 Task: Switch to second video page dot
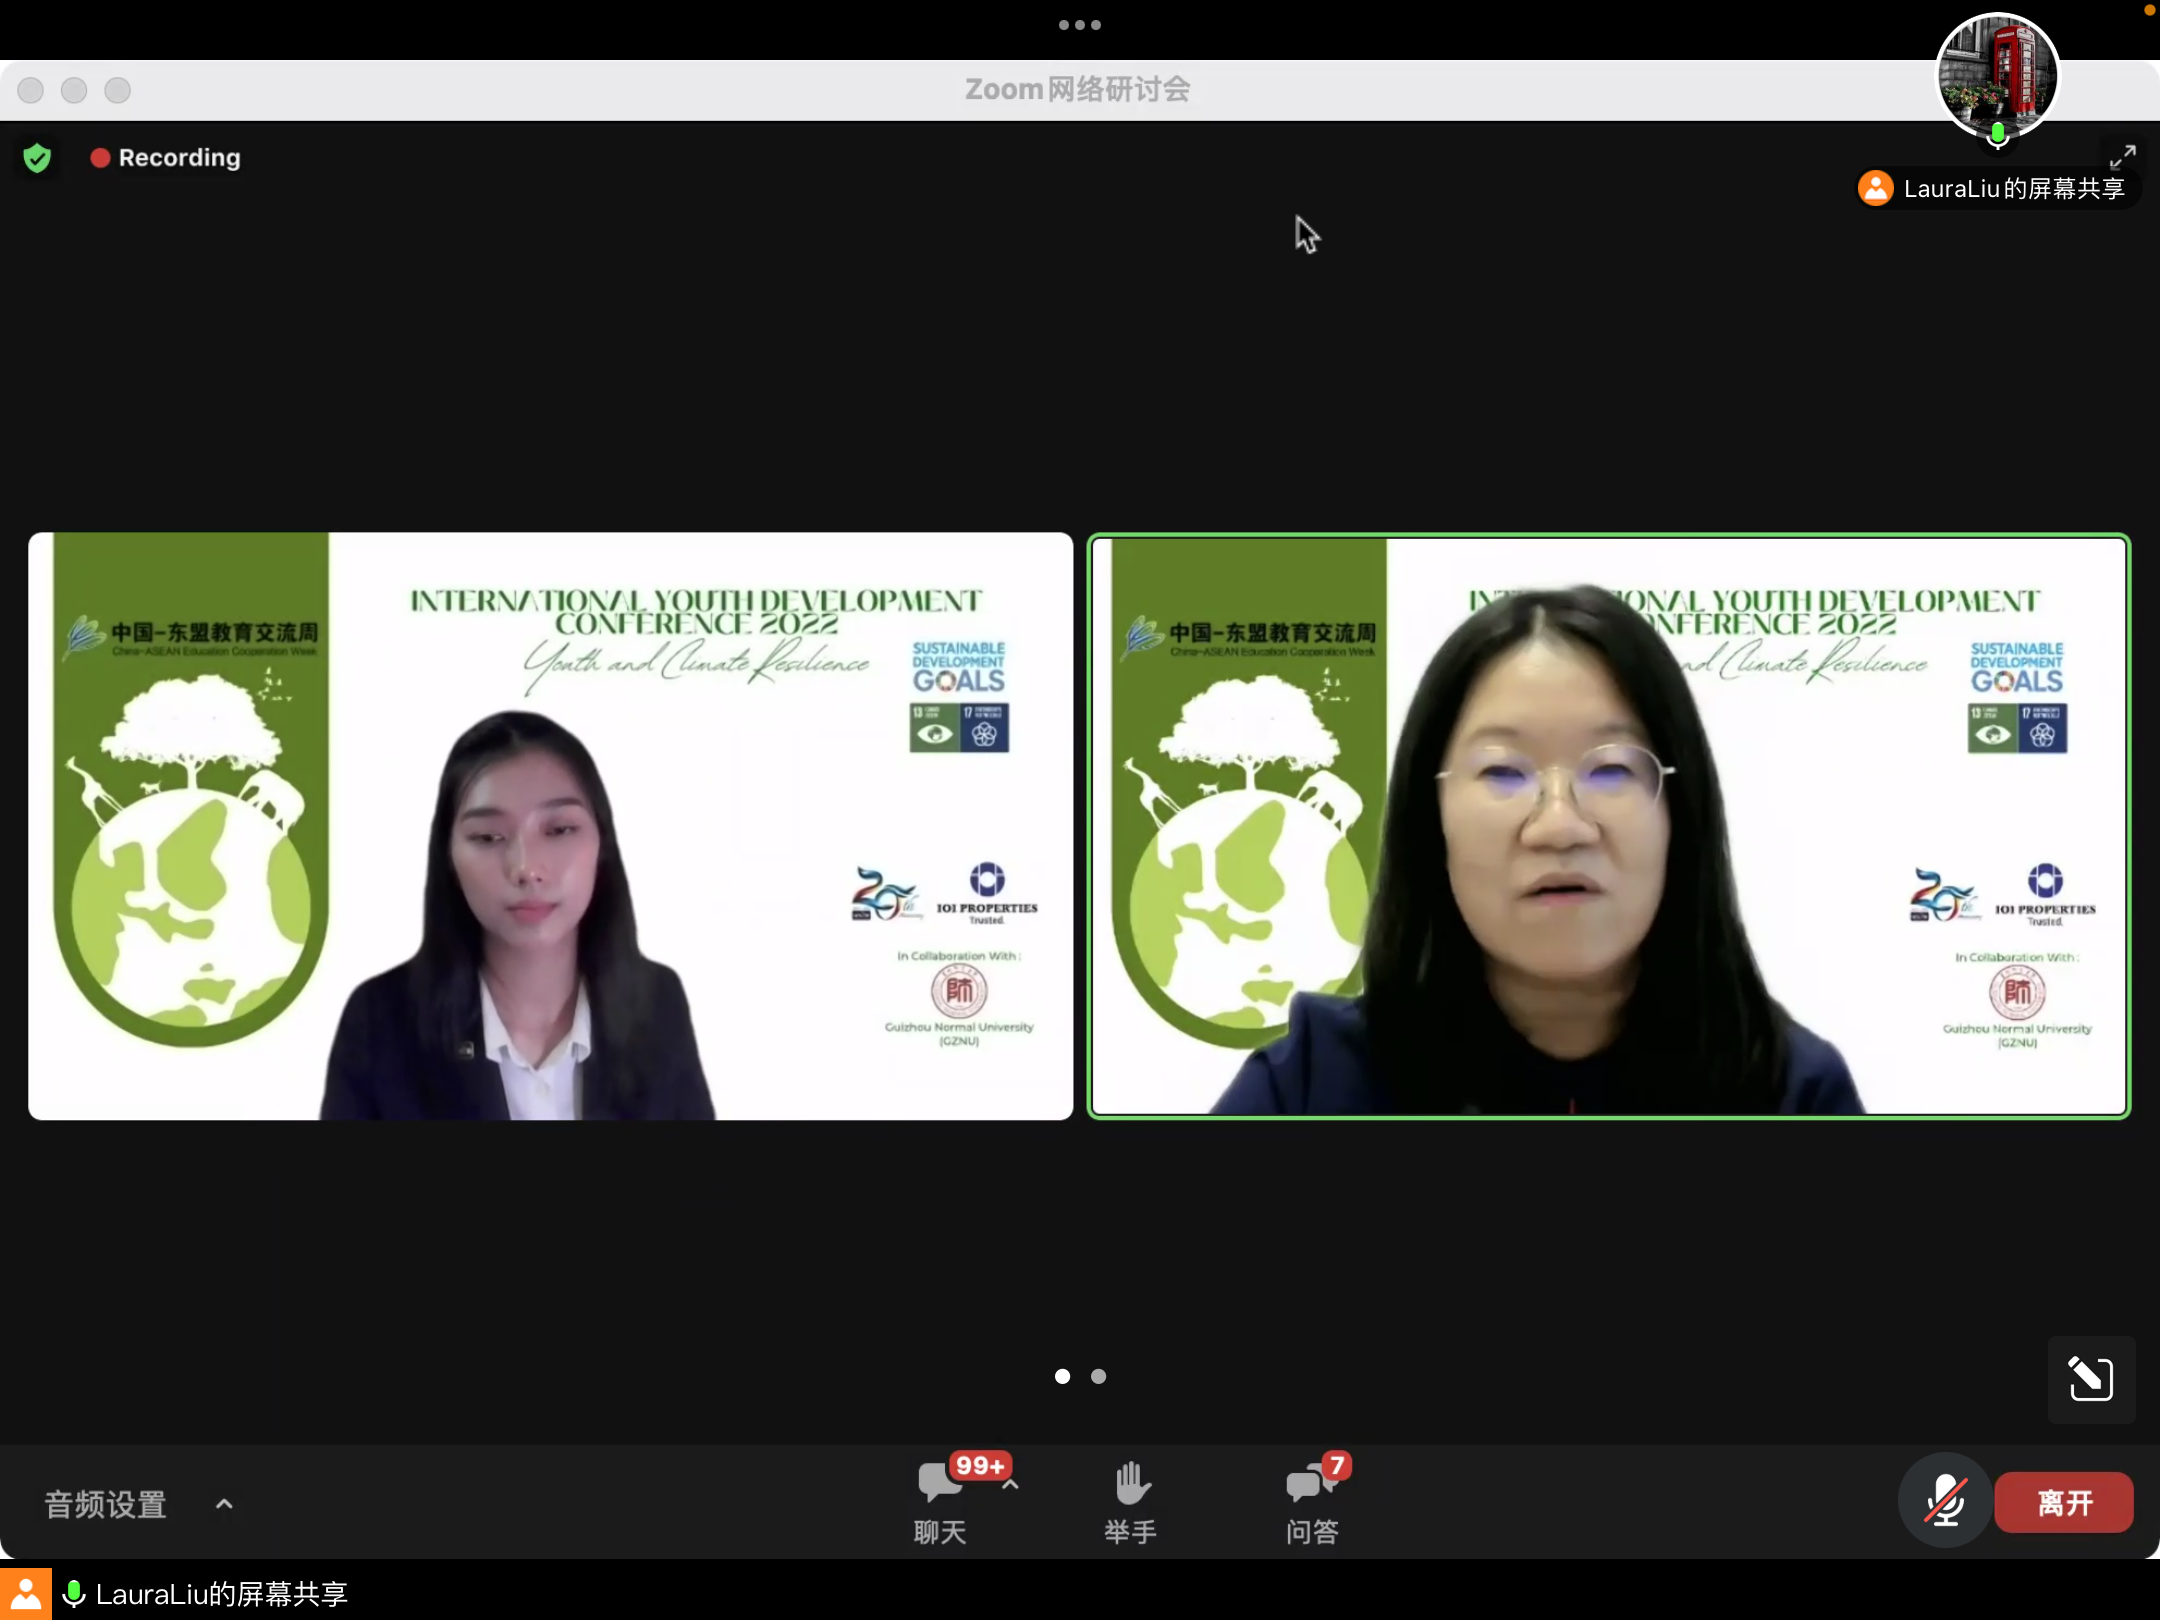tap(1098, 1376)
